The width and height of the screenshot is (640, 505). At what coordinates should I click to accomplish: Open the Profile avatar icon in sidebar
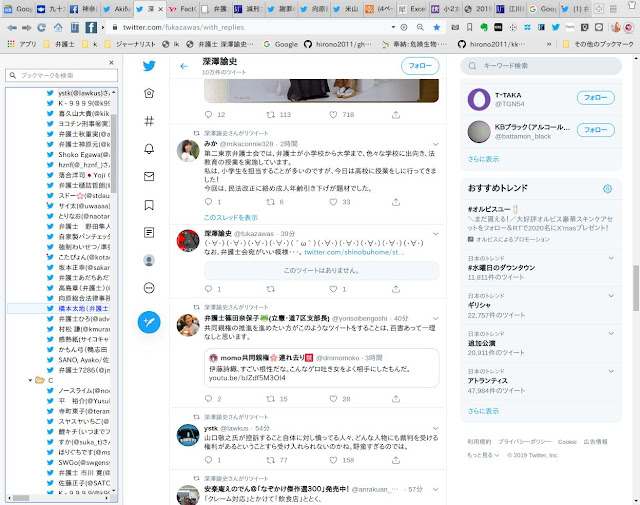tap(149, 260)
